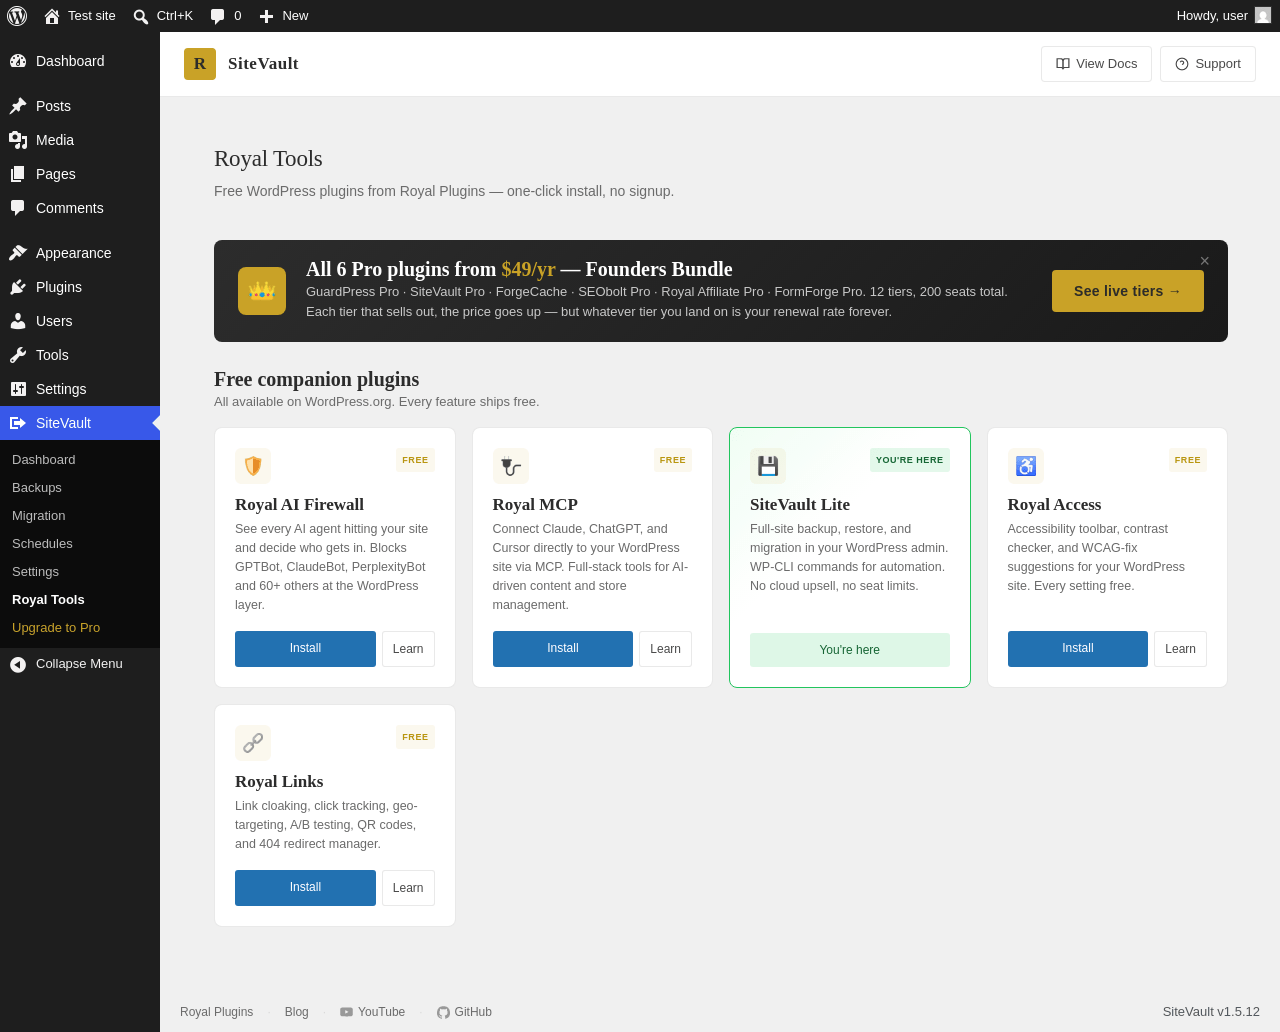The height and width of the screenshot is (1032, 1280).
Task: Click the WordPress logo icon in admin bar
Action: [17, 16]
